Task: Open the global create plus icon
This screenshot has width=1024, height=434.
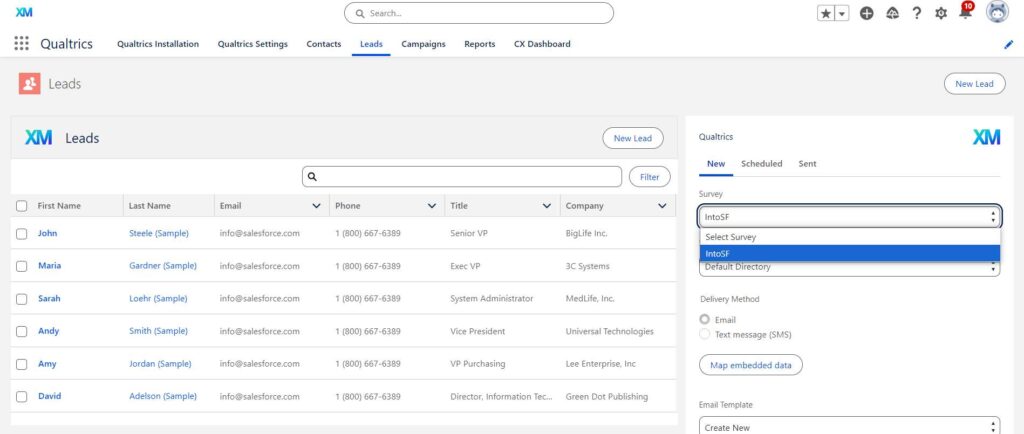Action: click(866, 13)
